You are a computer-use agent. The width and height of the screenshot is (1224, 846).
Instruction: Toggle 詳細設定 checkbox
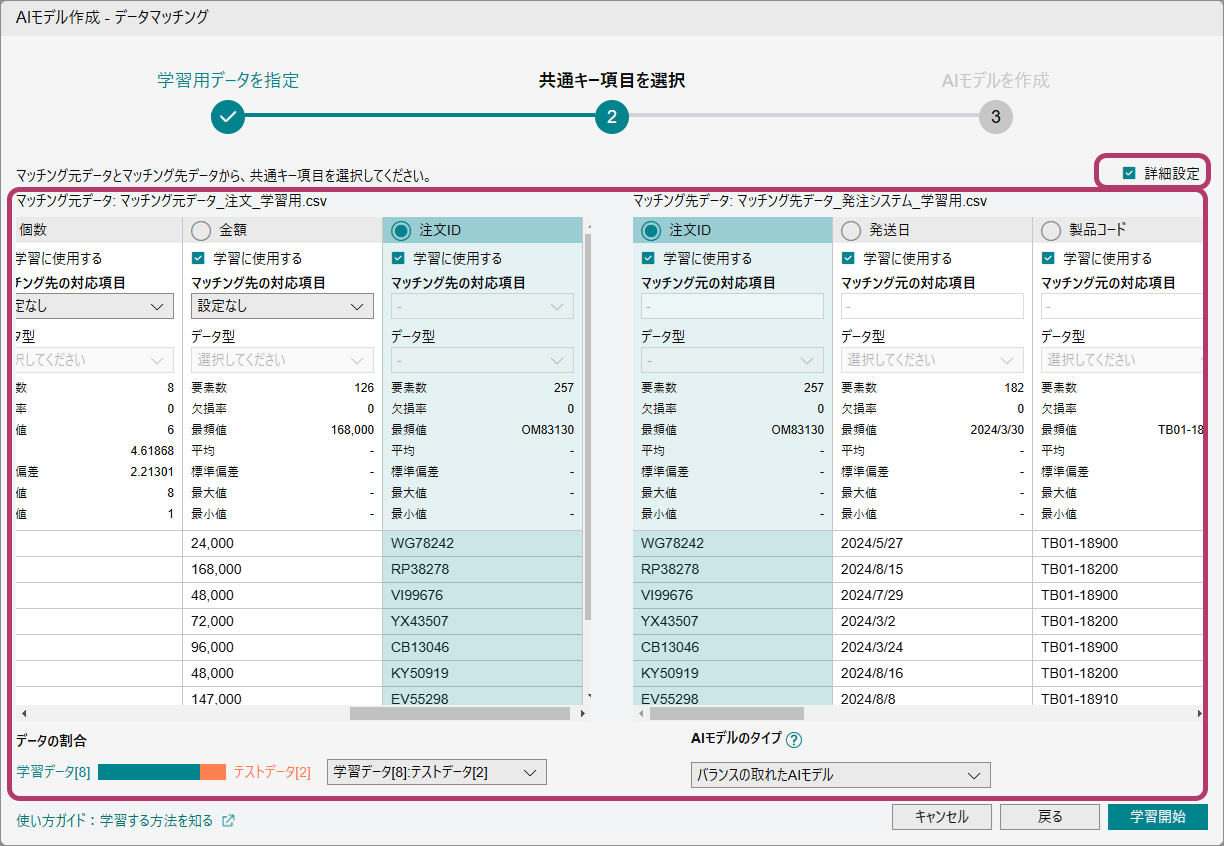[x=1129, y=173]
